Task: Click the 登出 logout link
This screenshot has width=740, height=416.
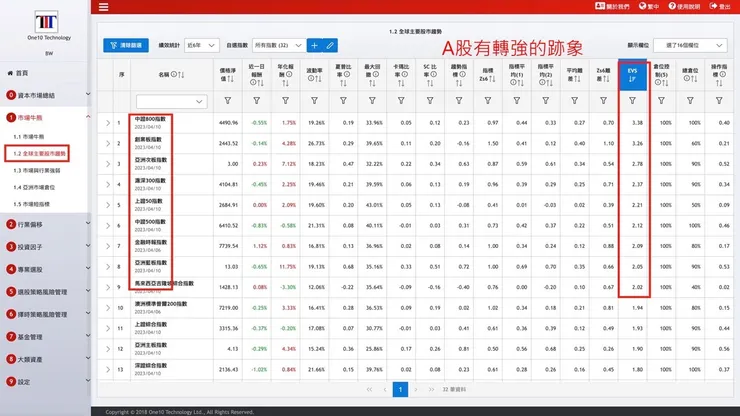Action: tap(720, 6)
